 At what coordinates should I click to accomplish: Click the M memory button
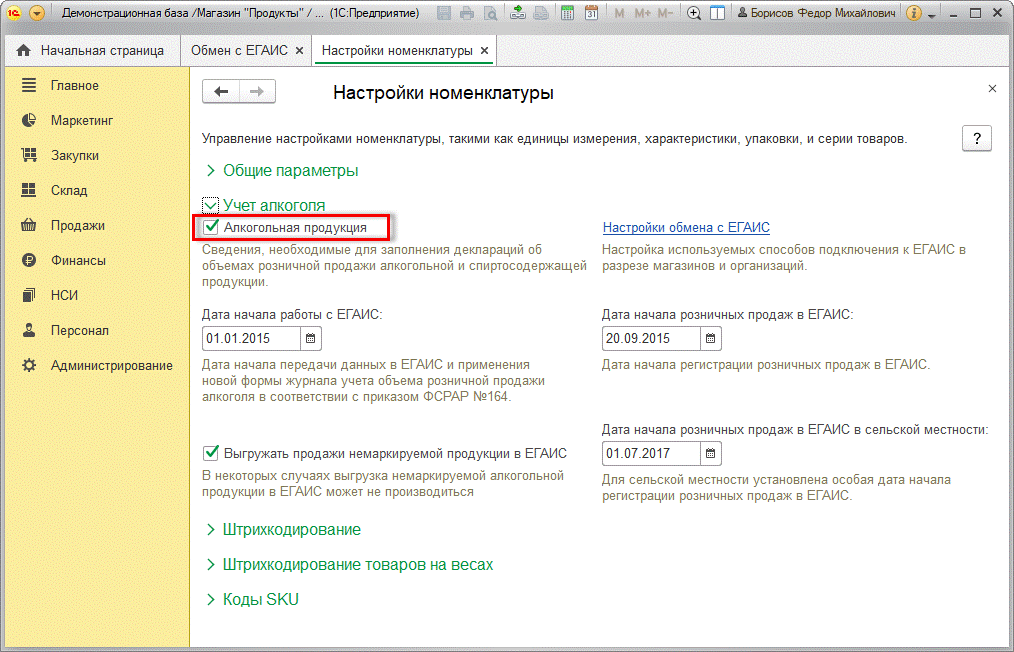[620, 13]
